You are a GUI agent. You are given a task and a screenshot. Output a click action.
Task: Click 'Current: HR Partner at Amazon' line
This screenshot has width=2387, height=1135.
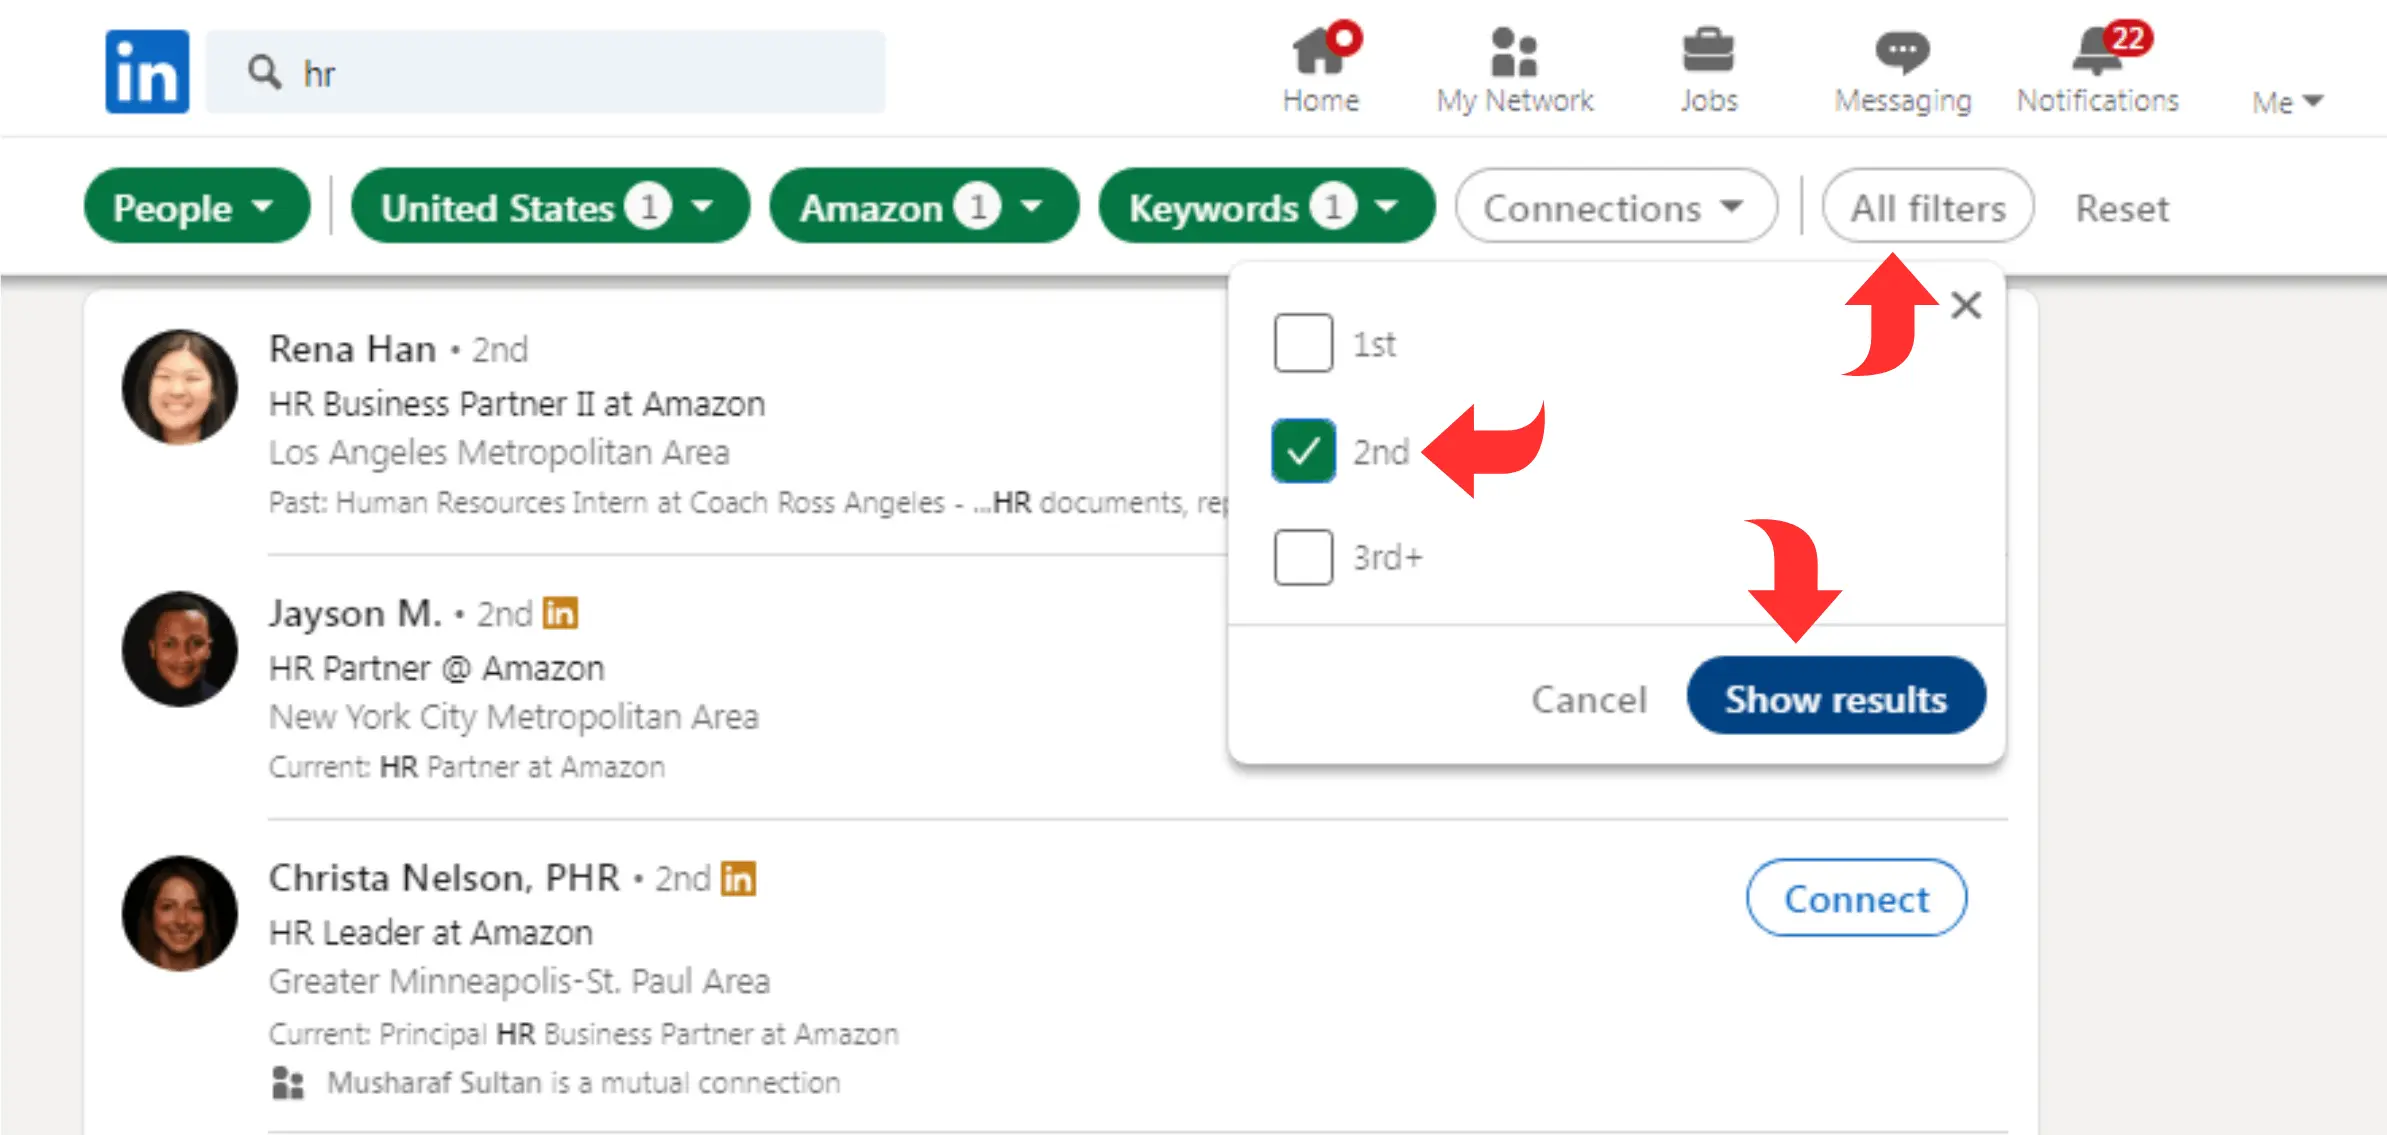(x=466, y=767)
